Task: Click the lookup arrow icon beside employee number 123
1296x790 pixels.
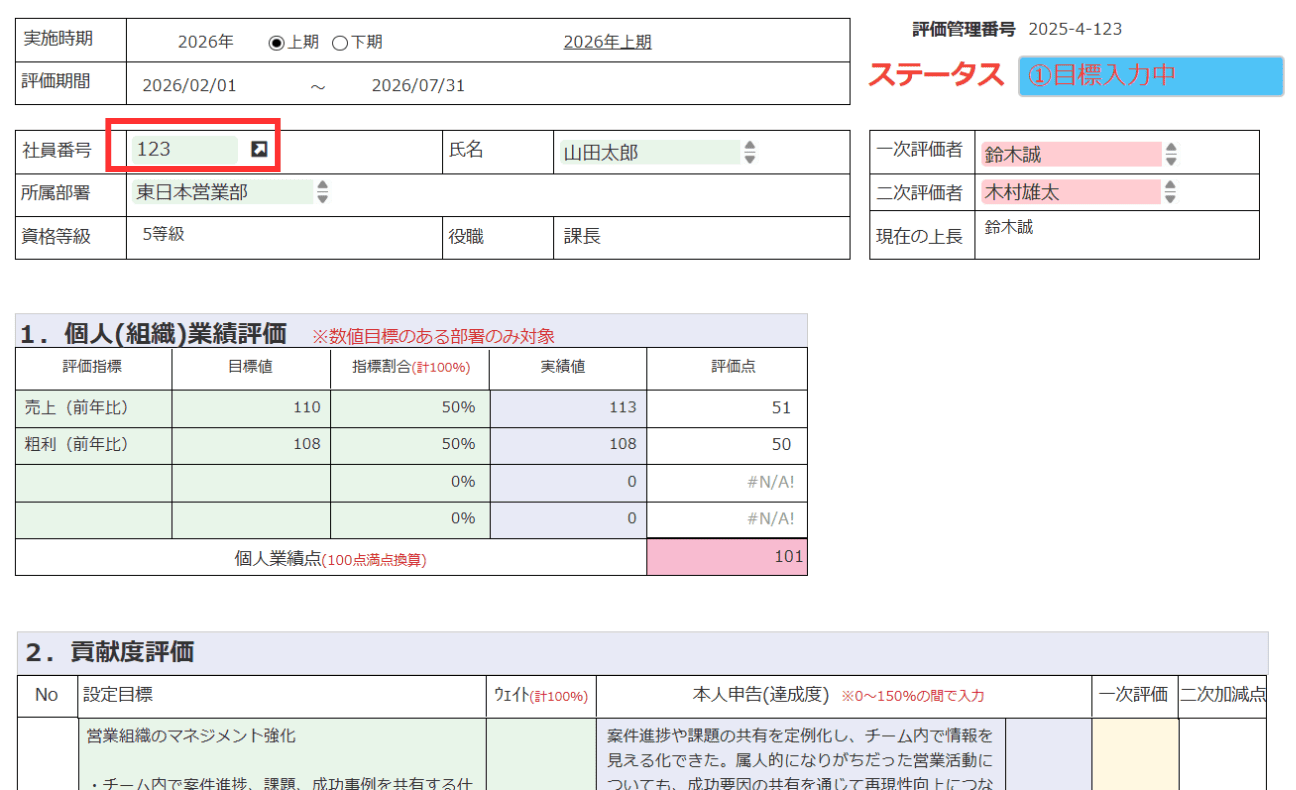Action: [259, 149]
